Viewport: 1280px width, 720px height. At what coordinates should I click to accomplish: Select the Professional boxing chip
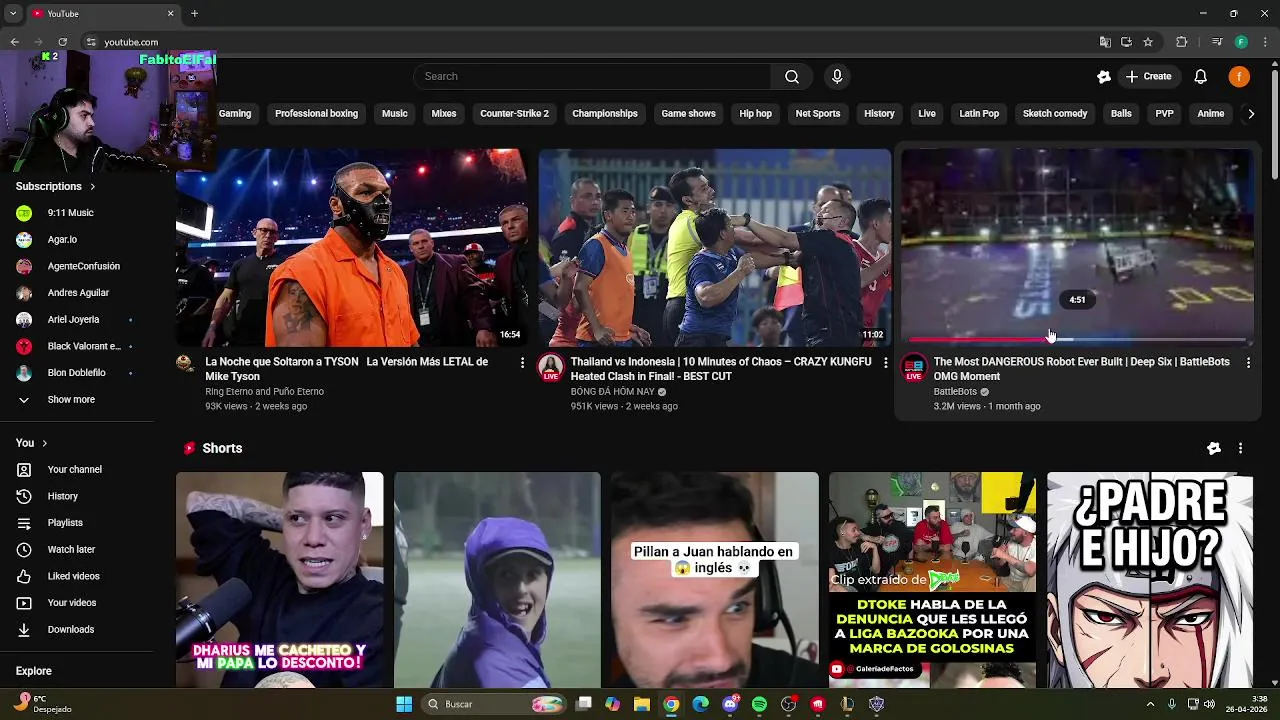pos(316,114)
